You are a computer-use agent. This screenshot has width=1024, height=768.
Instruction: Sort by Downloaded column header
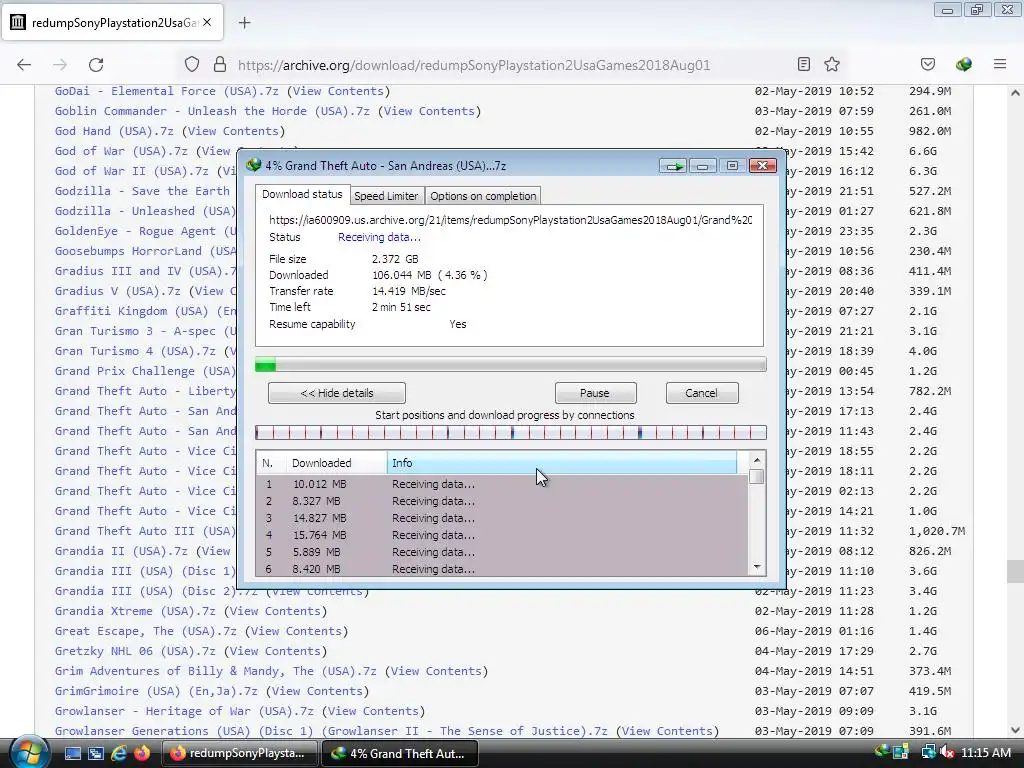[x=335, y=463]
